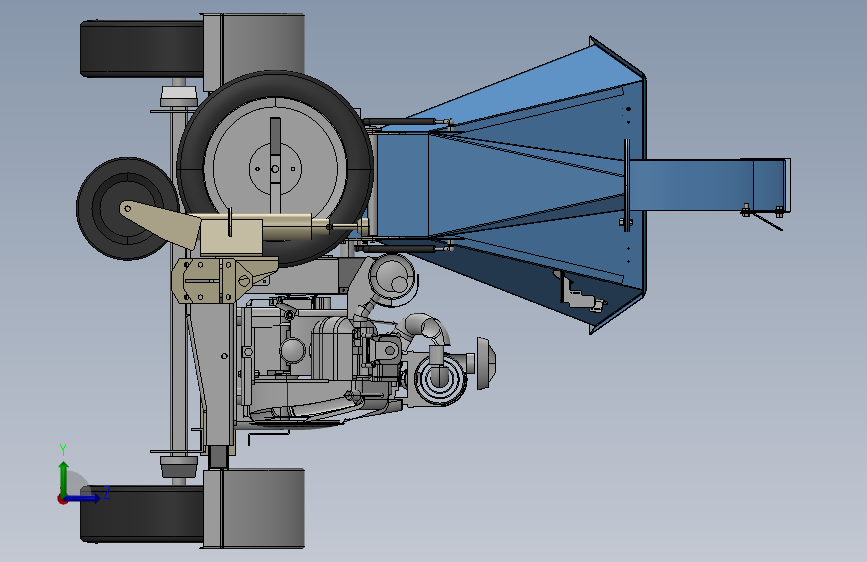Select the large central wheel disc
Image resolution: width=867 pixels, height=562 pixels.
point(275,168)
